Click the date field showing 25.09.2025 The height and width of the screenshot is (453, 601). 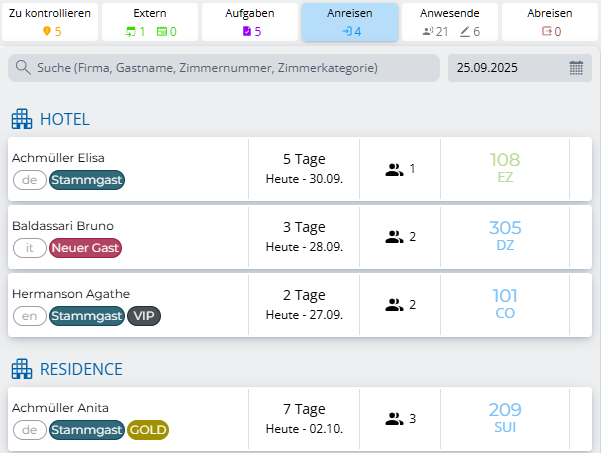[505, 68]
